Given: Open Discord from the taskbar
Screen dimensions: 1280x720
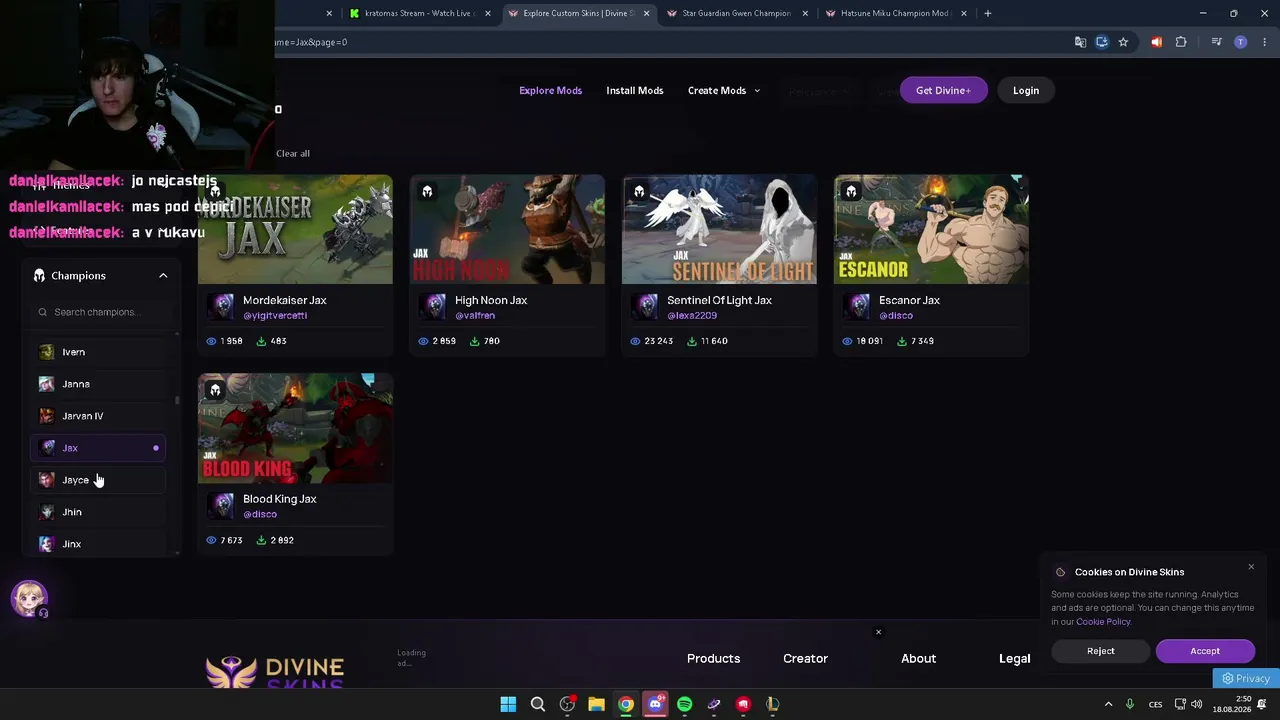Looking at the screenshot, I should [655, 704].
